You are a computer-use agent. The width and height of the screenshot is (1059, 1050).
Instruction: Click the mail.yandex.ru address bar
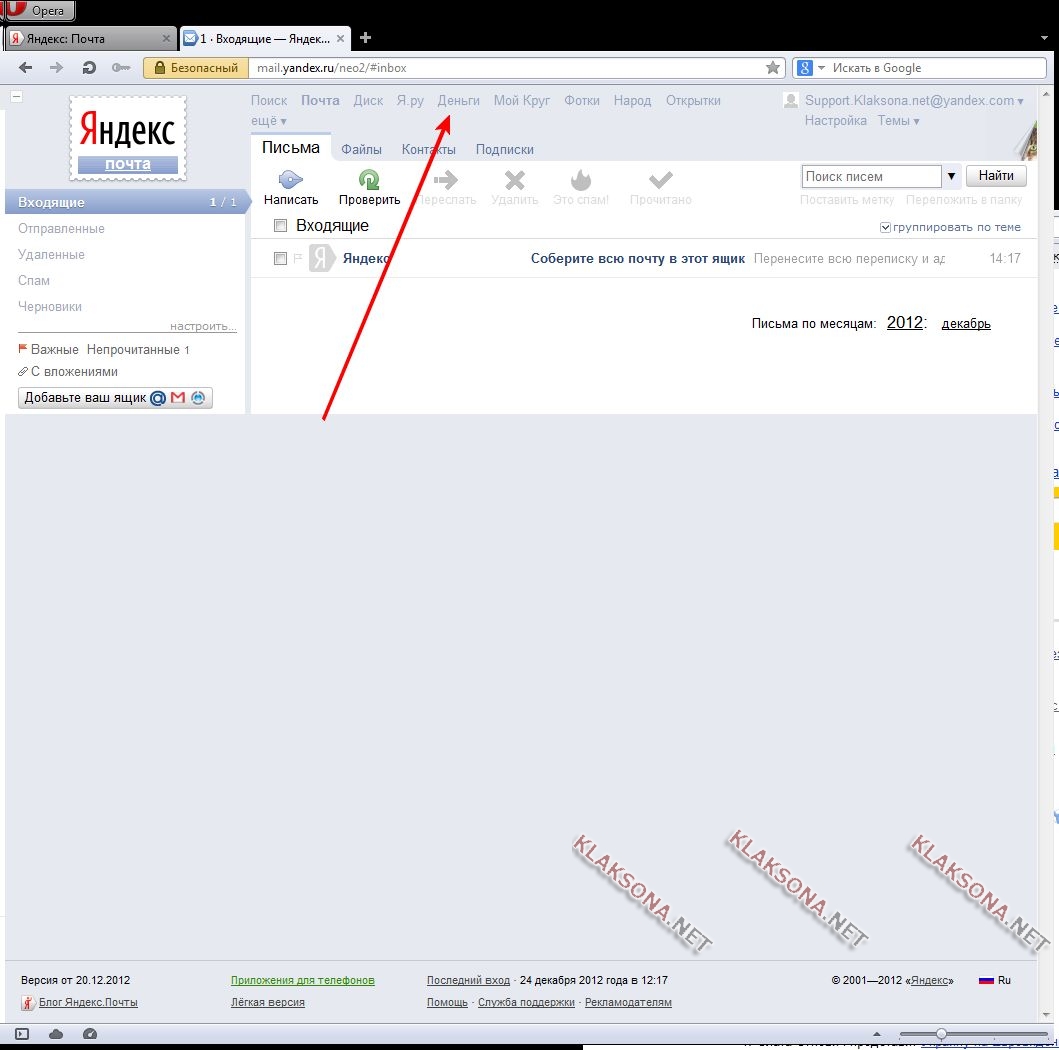pyautogui.click(x=507, y=68)
